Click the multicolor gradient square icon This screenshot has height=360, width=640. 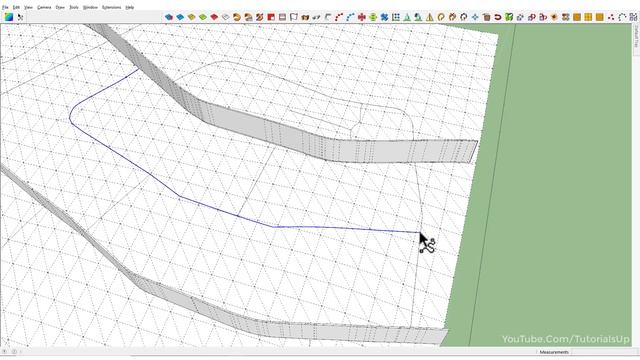pos(9,17)
